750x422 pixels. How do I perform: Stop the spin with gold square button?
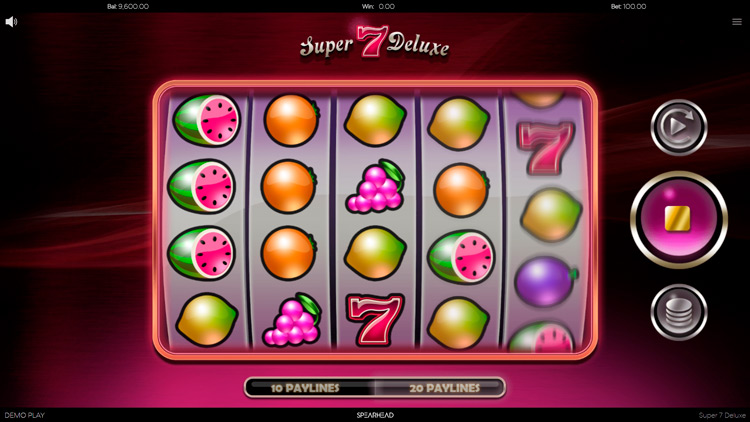tap(679, 220)
